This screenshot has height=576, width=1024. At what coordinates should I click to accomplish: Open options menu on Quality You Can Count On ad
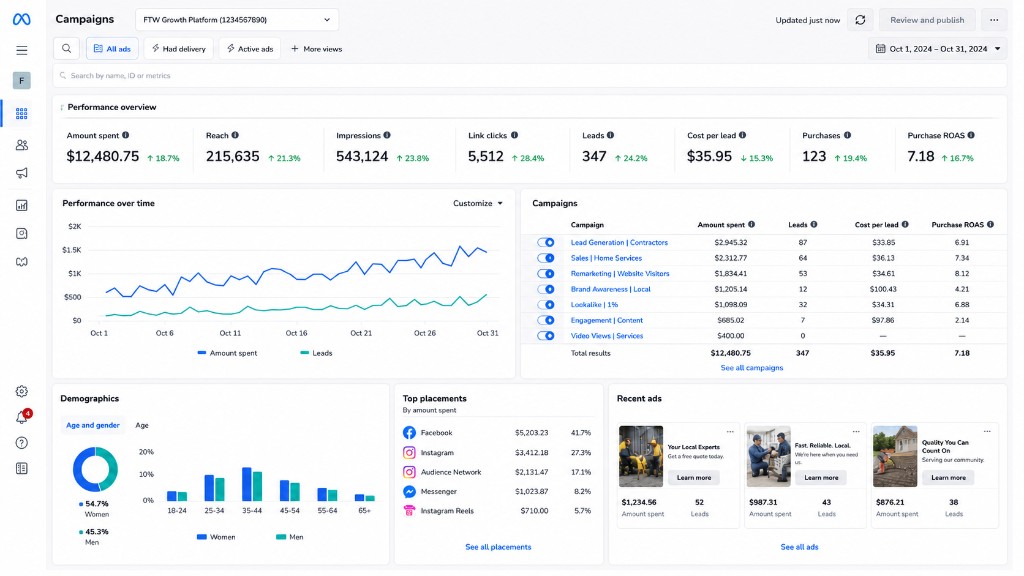point(987,432)
